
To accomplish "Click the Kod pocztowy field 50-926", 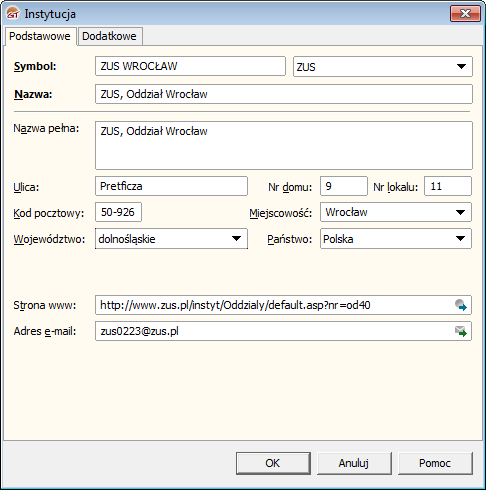I will [x=118, y=212].
